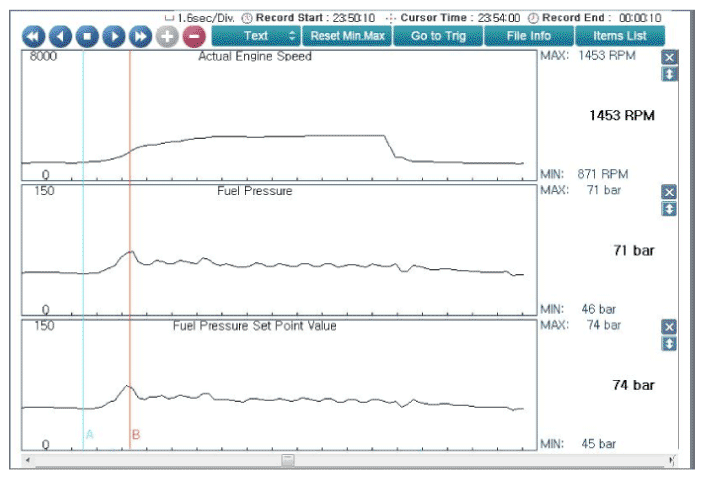Open the Text display mode dropdown
The image size is (704, 479).
point(256,36)
